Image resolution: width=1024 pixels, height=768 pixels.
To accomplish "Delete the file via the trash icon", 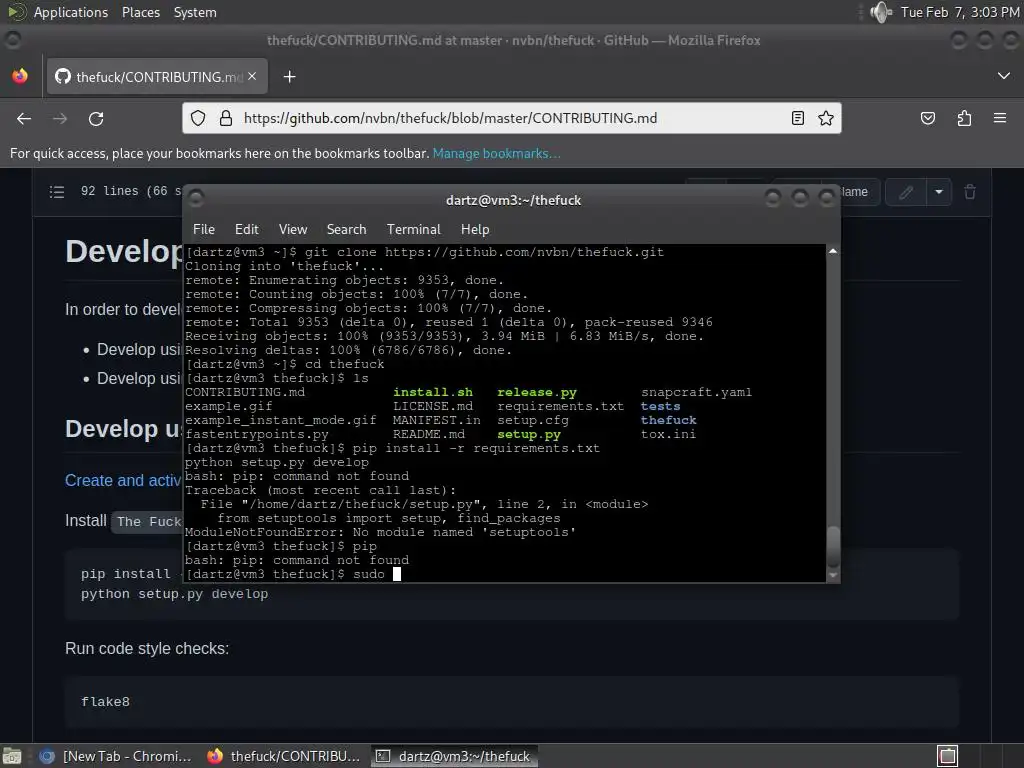I will [x=970, y=192].
